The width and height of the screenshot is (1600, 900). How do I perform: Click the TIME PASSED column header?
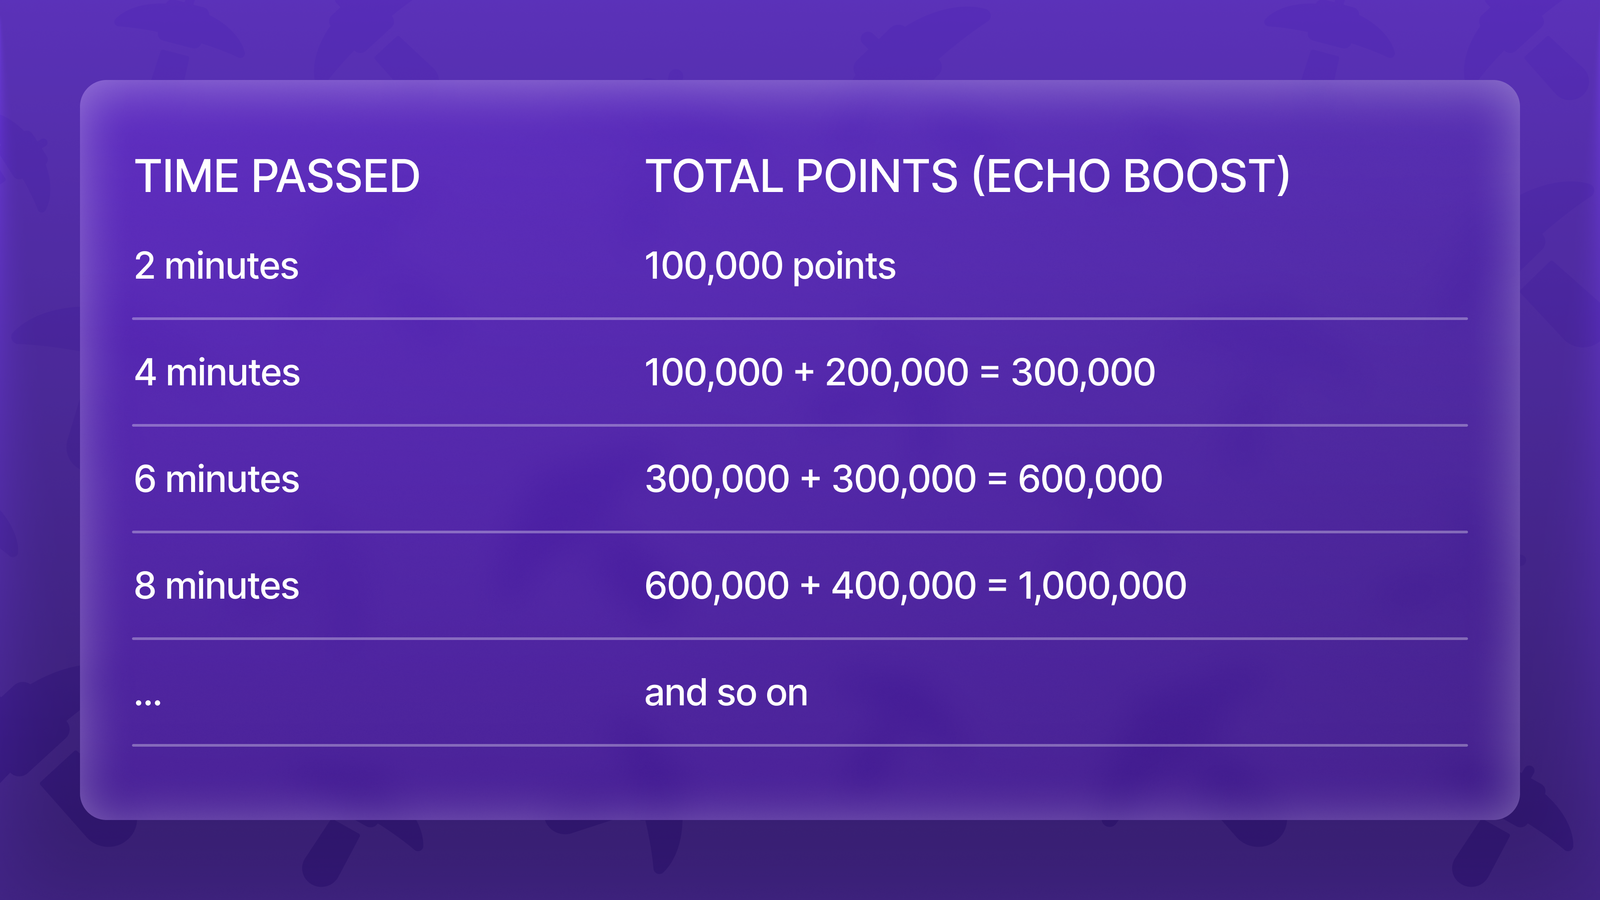277,177
